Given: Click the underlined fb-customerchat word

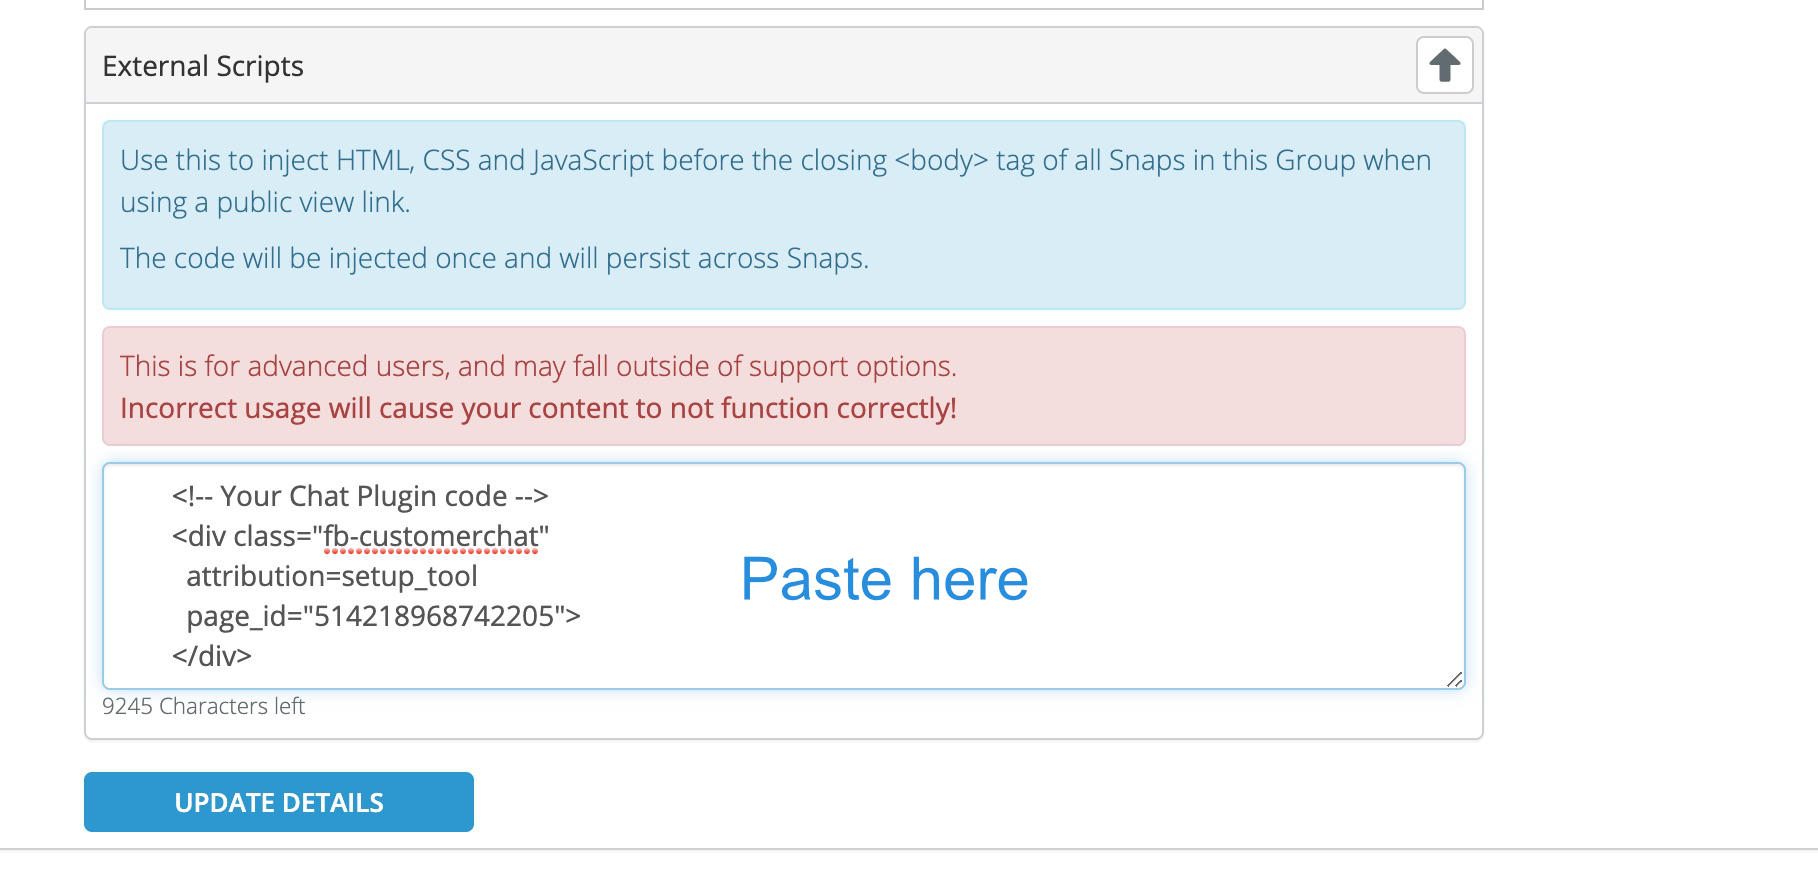Looking at the screenshot, I should point(431,537).
